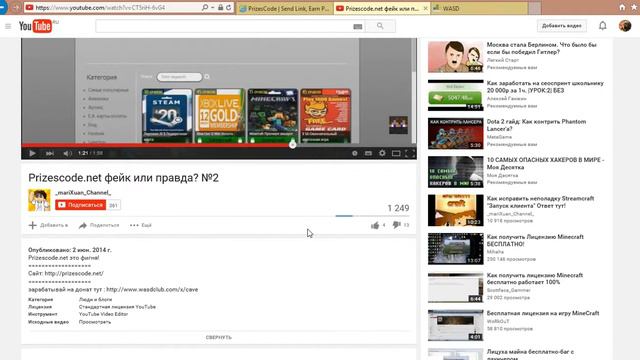Open Бесплатная лицензия на игру MineCraft video
This screenshot has width=640, height=360.
(543, 313)
